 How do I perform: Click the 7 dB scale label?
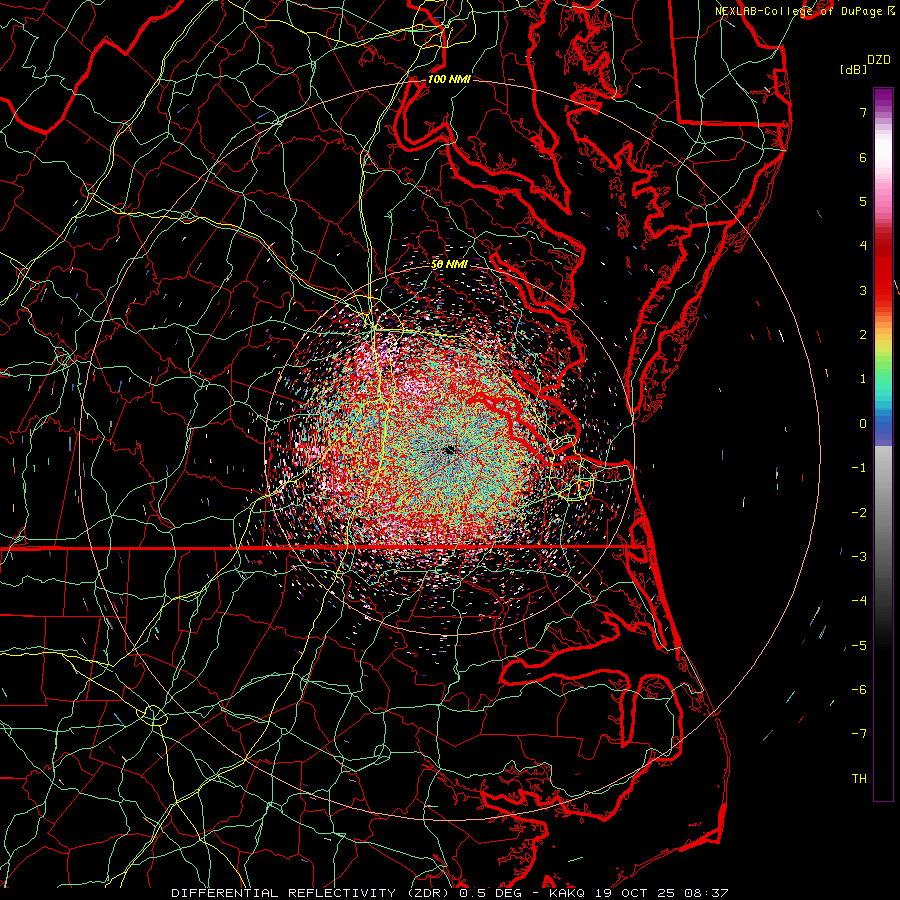[863, 112]
